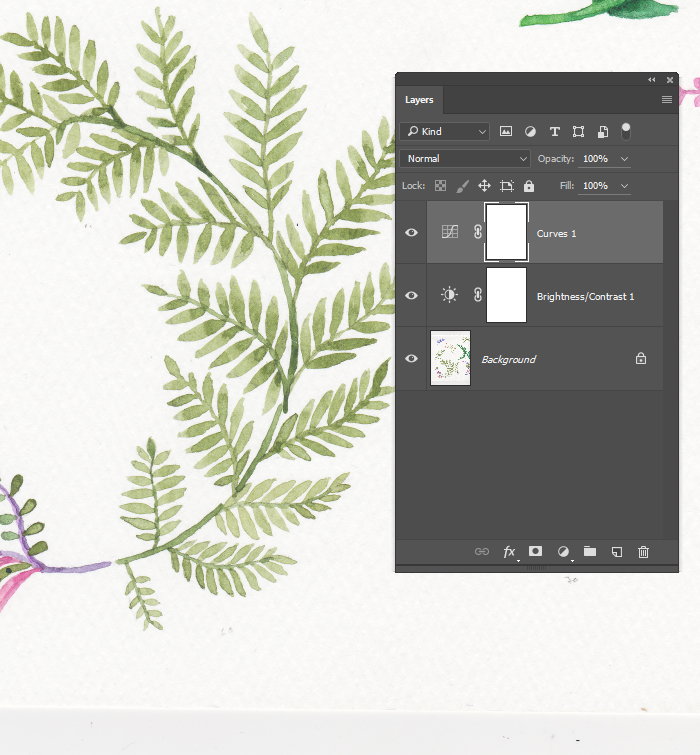Viewport: 700px width, 755px height.
Task: Turn layer filtering on or off switch
Action: (x=626, y=130)
